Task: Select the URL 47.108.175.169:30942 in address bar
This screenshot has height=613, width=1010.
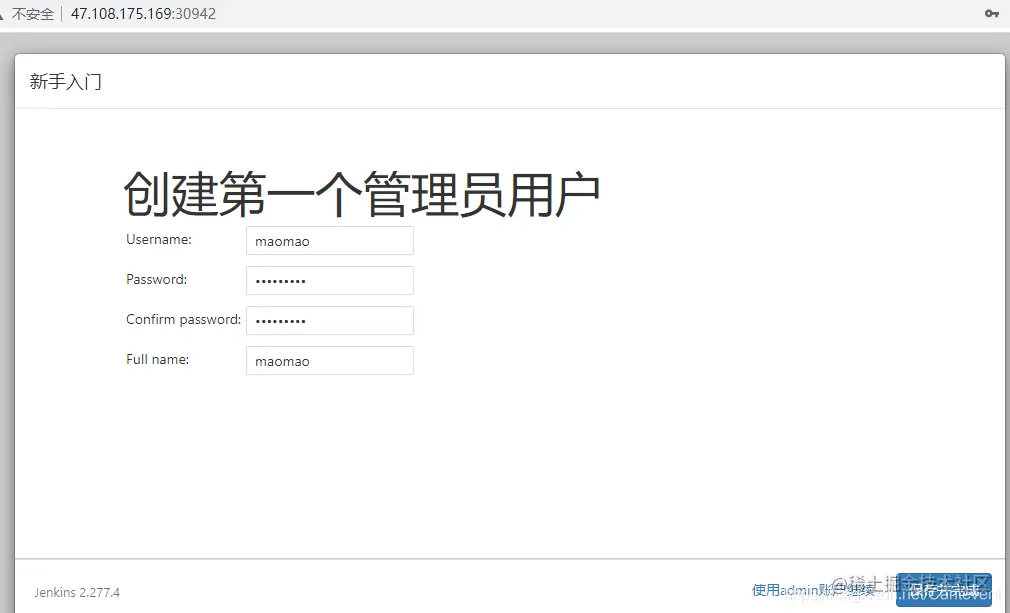Action: (143, 14)
